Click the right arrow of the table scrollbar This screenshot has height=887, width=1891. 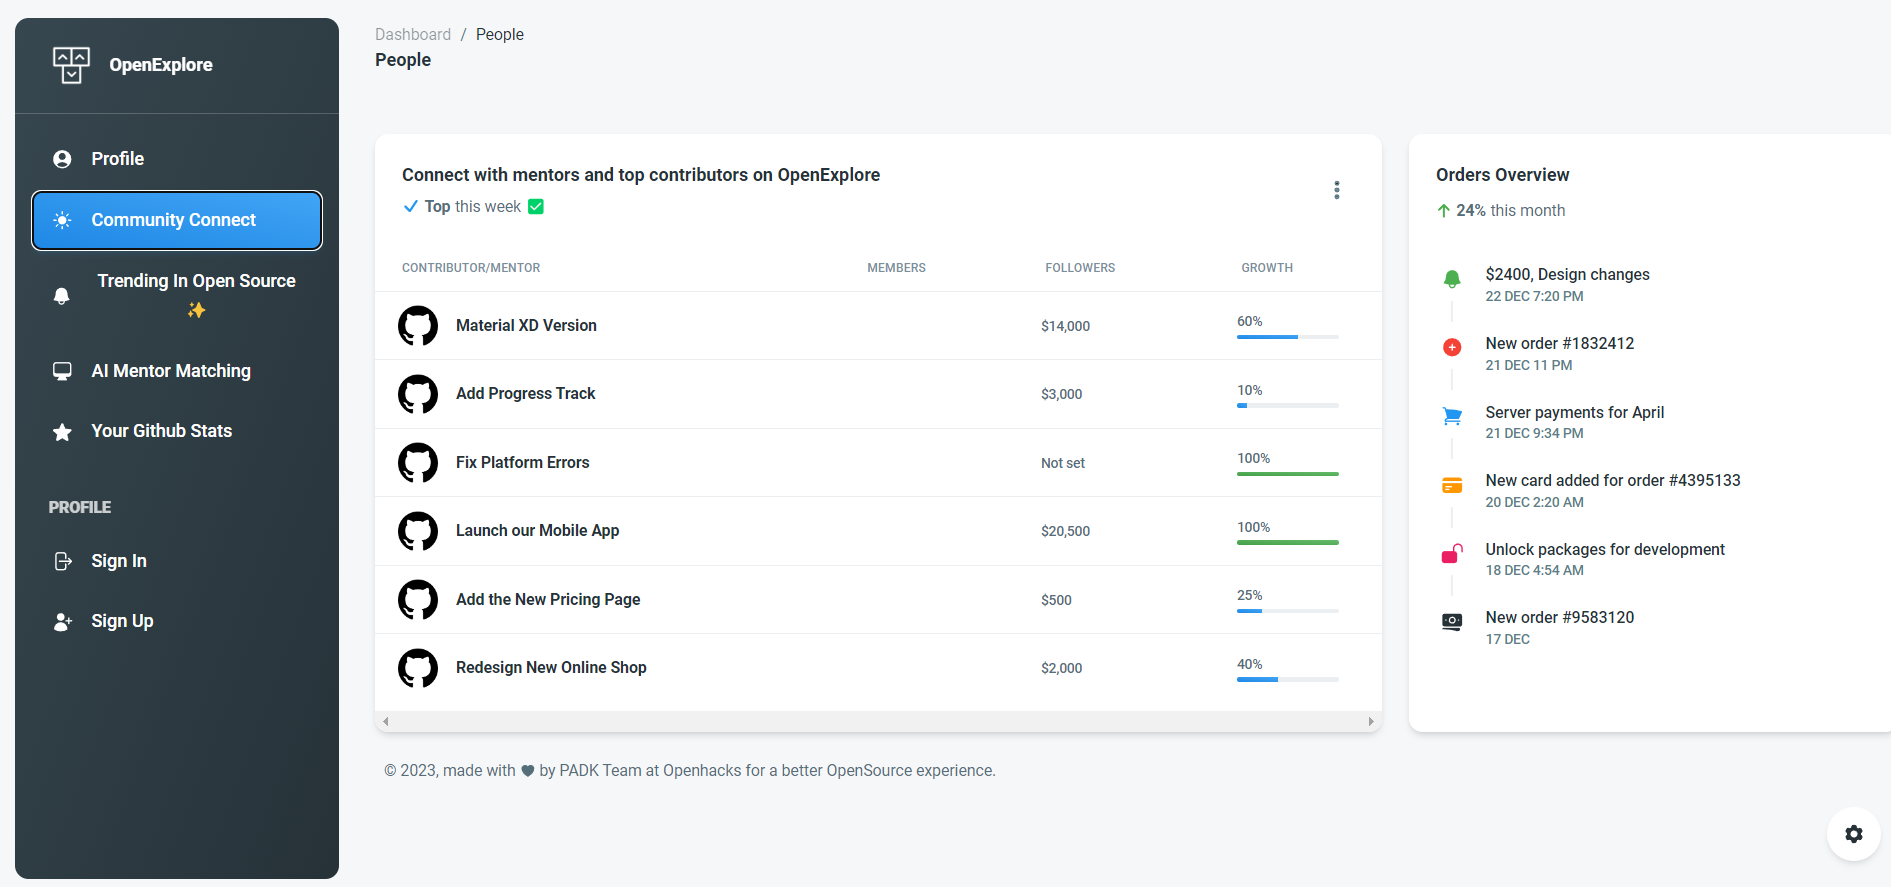(1371, 721)
